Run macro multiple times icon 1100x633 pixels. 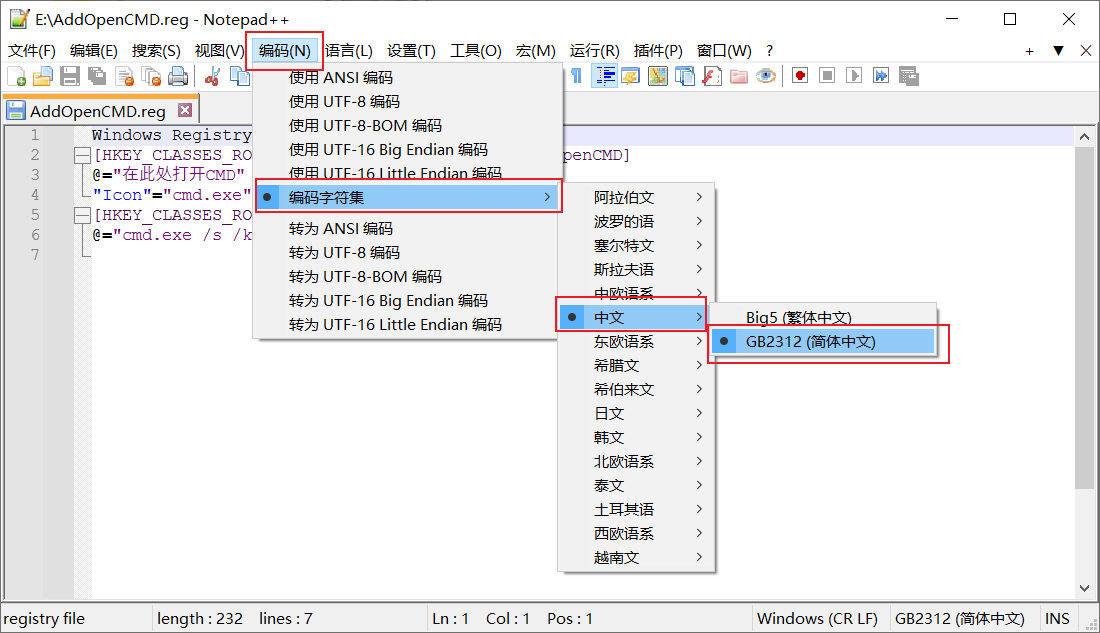tap(880, 76)
